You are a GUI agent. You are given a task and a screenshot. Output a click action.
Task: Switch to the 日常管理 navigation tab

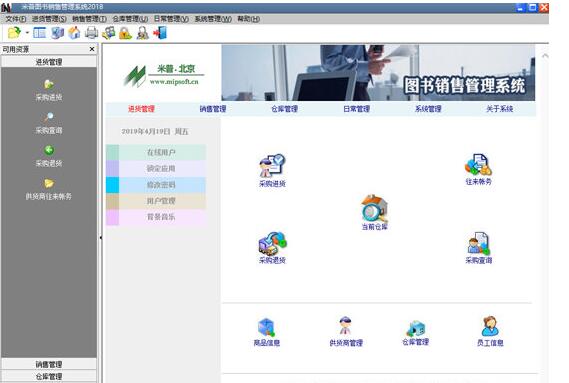click(356, 109)
